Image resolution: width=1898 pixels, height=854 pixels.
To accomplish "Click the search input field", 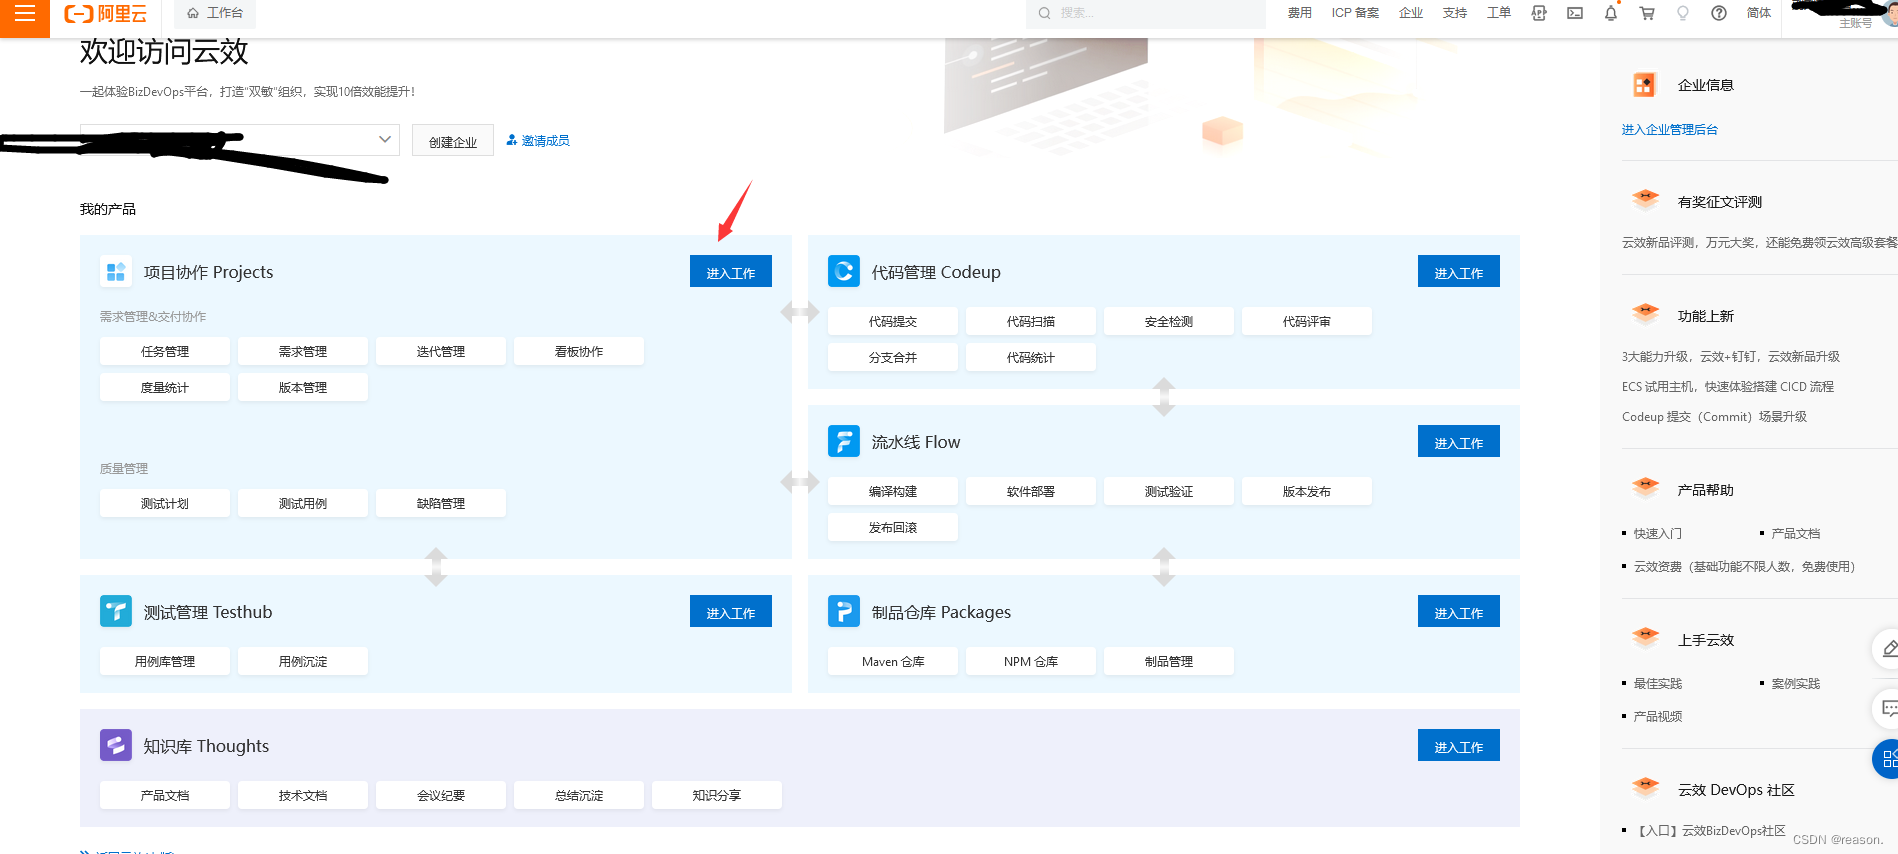I will [x=1145, y=13].
